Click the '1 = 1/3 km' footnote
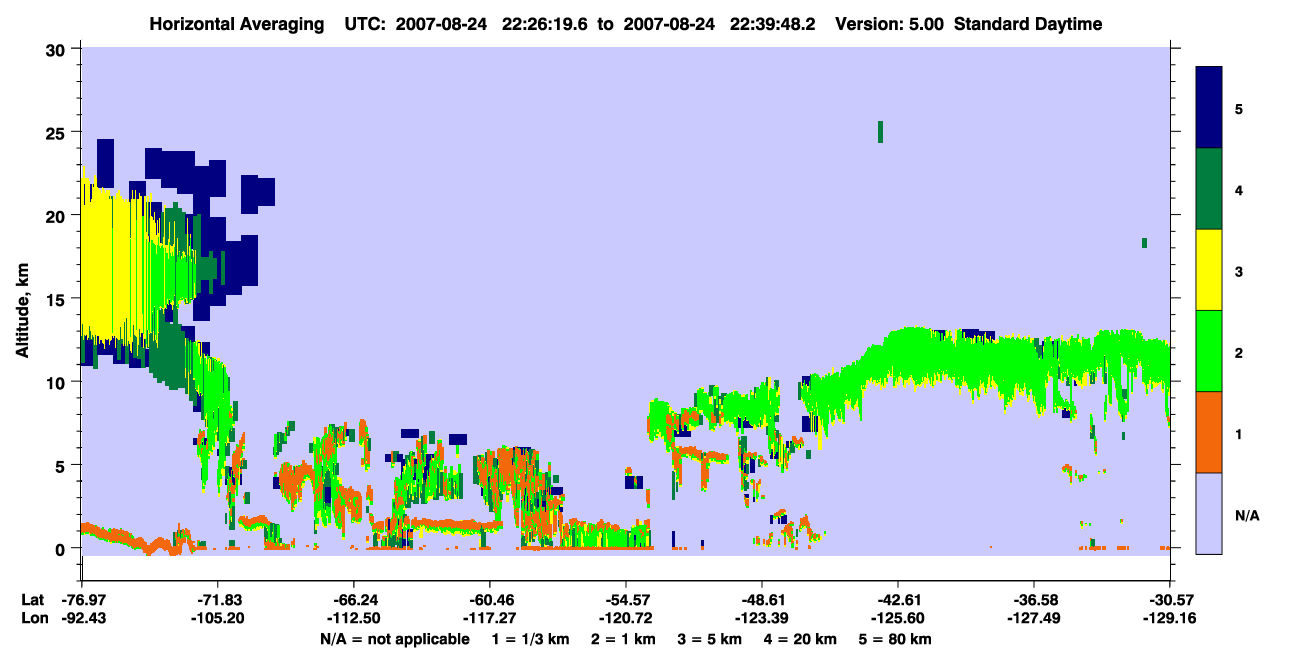The image size is (1300, 667). [x=530, y=639]
